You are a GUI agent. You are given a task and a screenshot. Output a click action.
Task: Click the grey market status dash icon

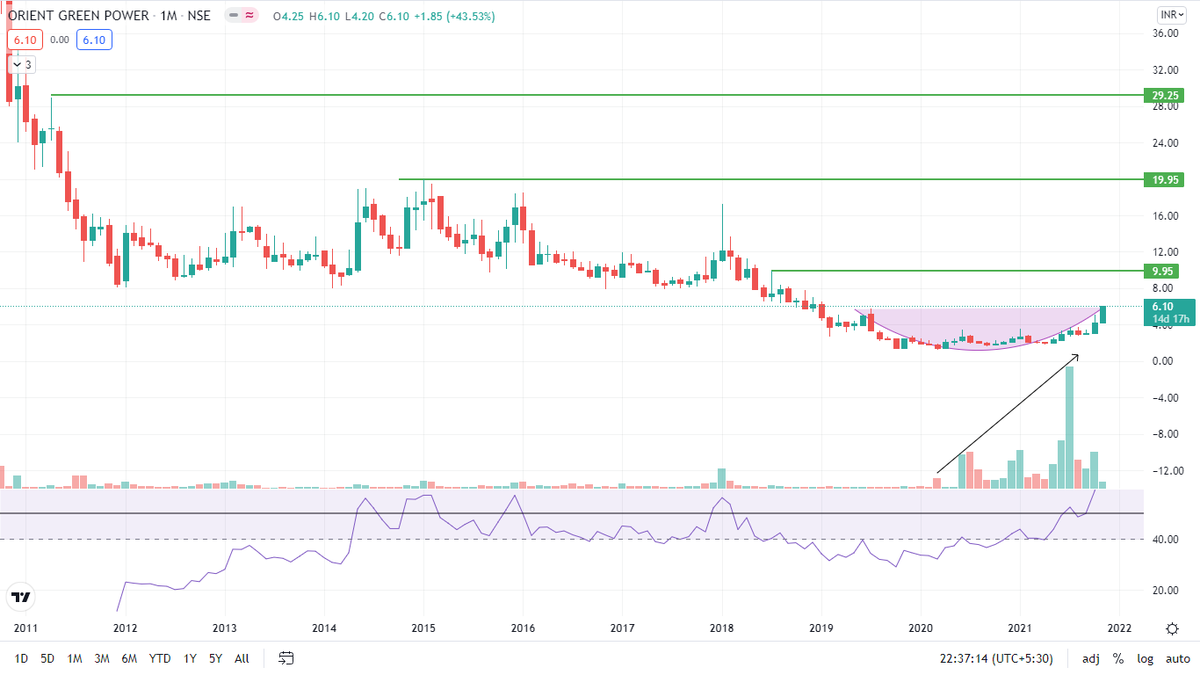point(232,16)
